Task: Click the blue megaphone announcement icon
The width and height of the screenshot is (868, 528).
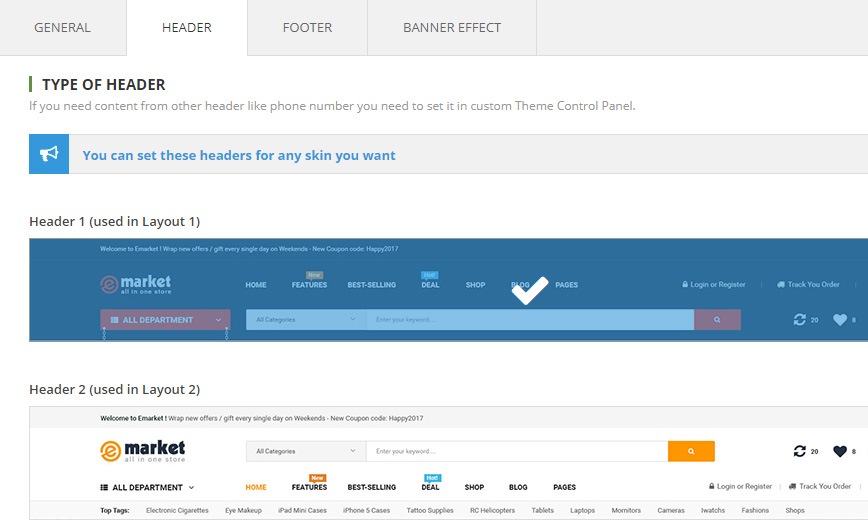Action: pyautogui.click(x=49, y=154)
